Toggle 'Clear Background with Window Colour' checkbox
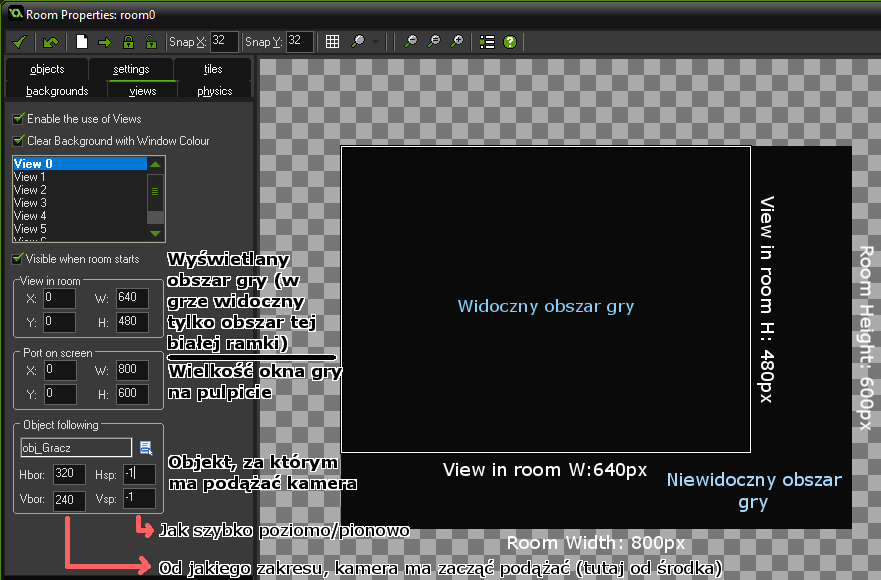 pyautogui.click(x=18, y=141)
